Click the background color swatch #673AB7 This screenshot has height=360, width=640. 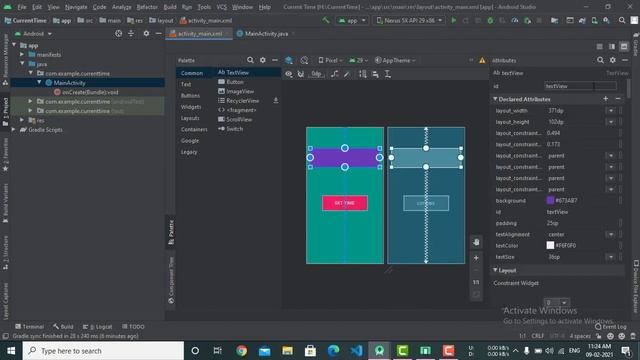pyautogui.click(x=550, y=200)
